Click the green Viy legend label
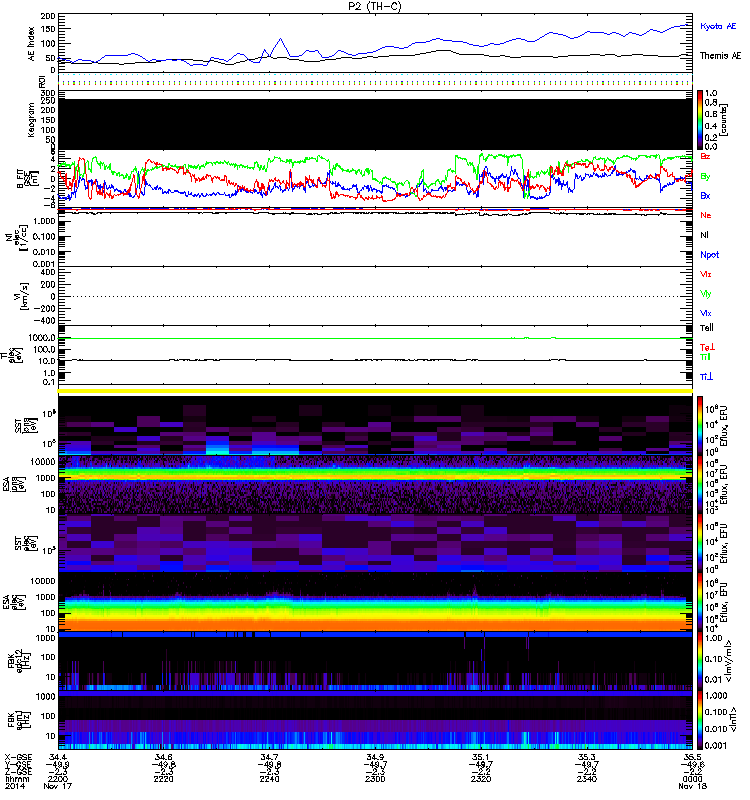 705,294
